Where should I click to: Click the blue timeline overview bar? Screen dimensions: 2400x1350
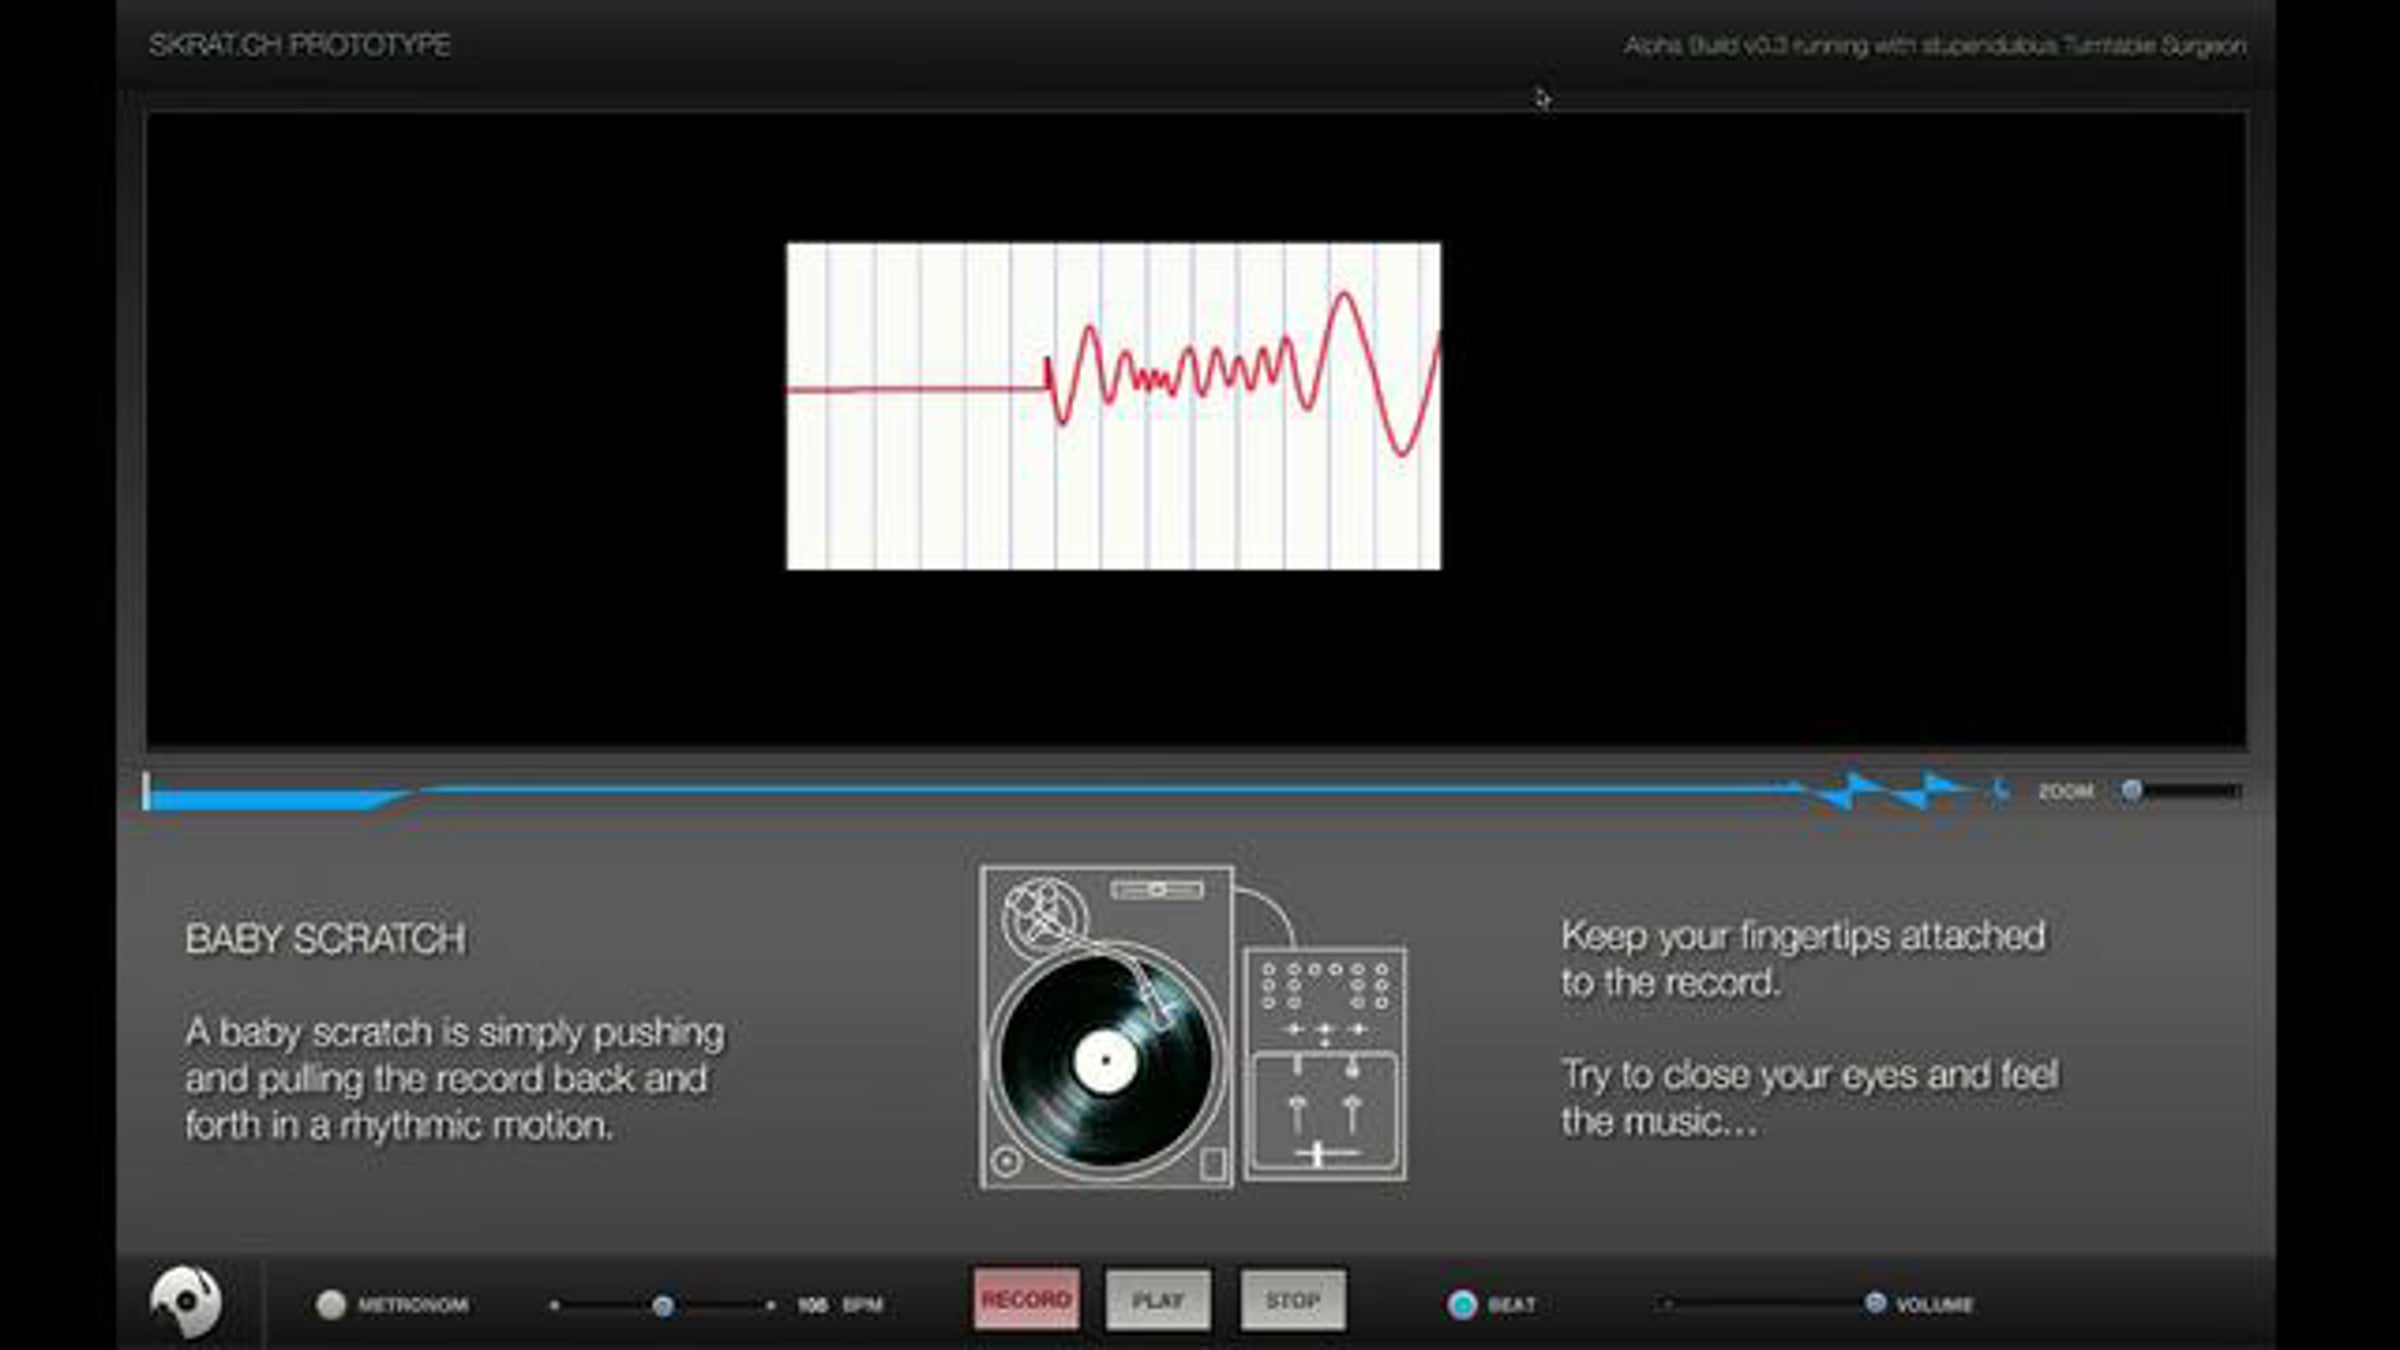point(1000,791)
